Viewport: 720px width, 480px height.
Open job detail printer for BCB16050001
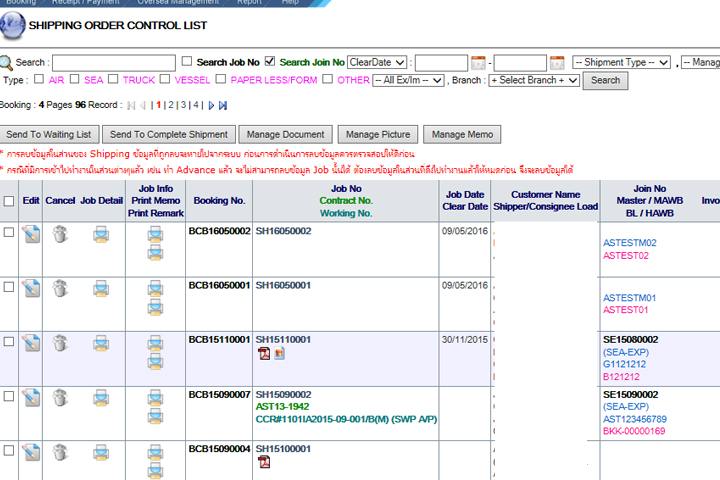101,289
